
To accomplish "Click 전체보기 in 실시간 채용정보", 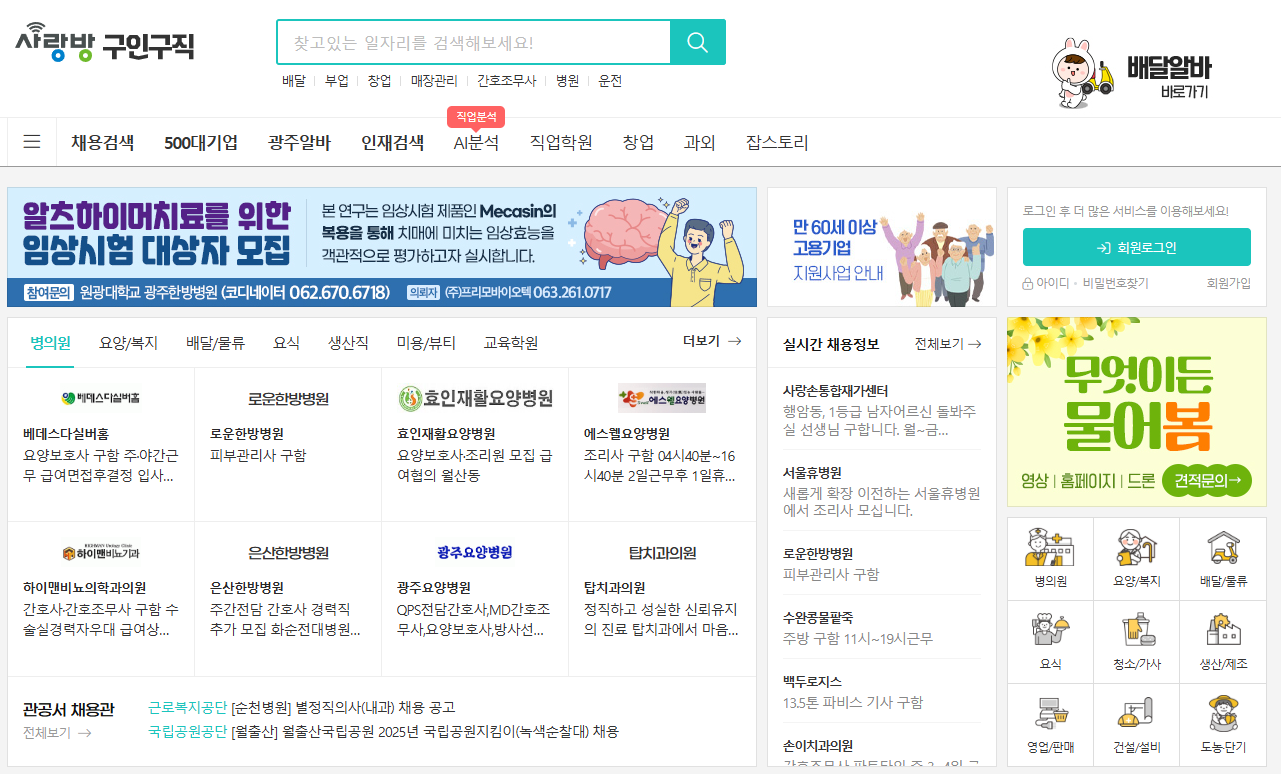I will point(948,344).
